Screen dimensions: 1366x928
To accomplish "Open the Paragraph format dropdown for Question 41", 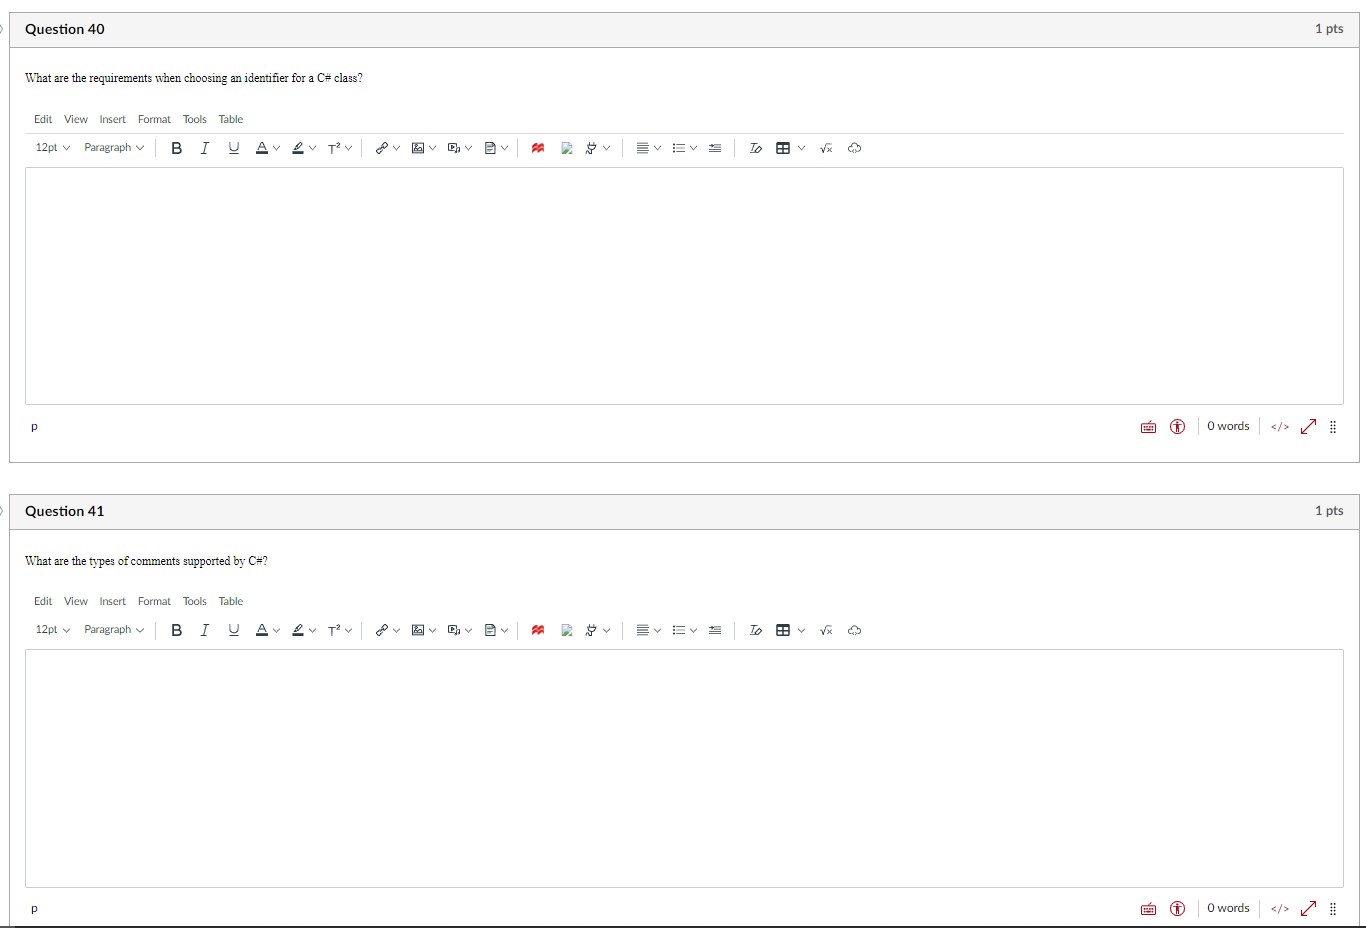I will (113, 630).
